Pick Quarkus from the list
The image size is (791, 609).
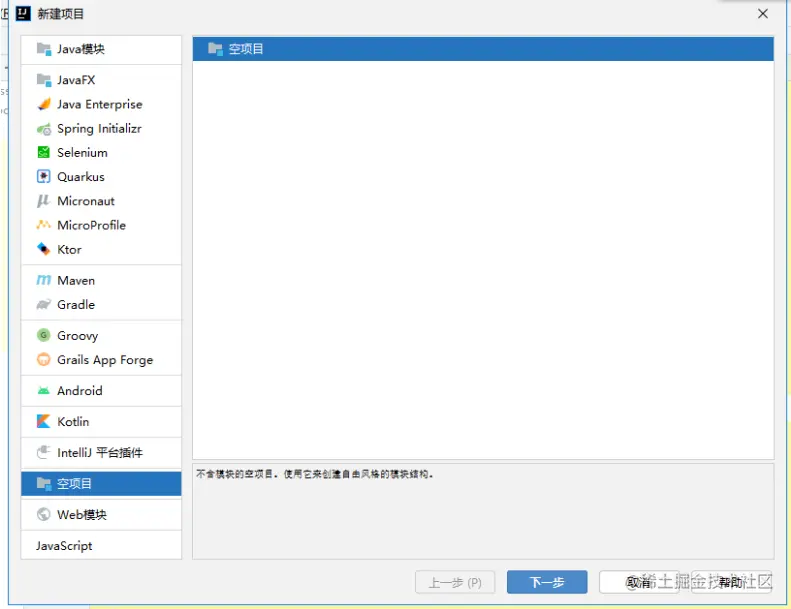[101, 177]
